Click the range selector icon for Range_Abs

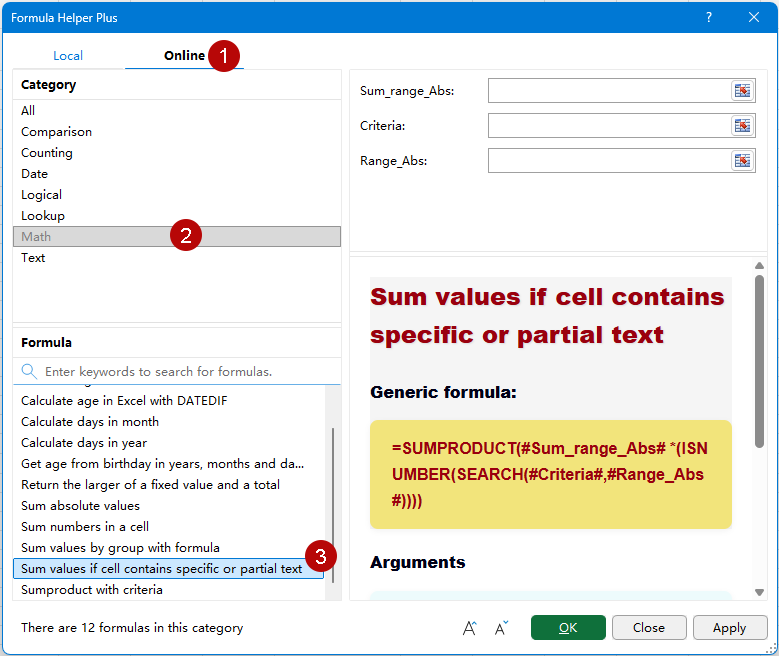pos(742,161)
